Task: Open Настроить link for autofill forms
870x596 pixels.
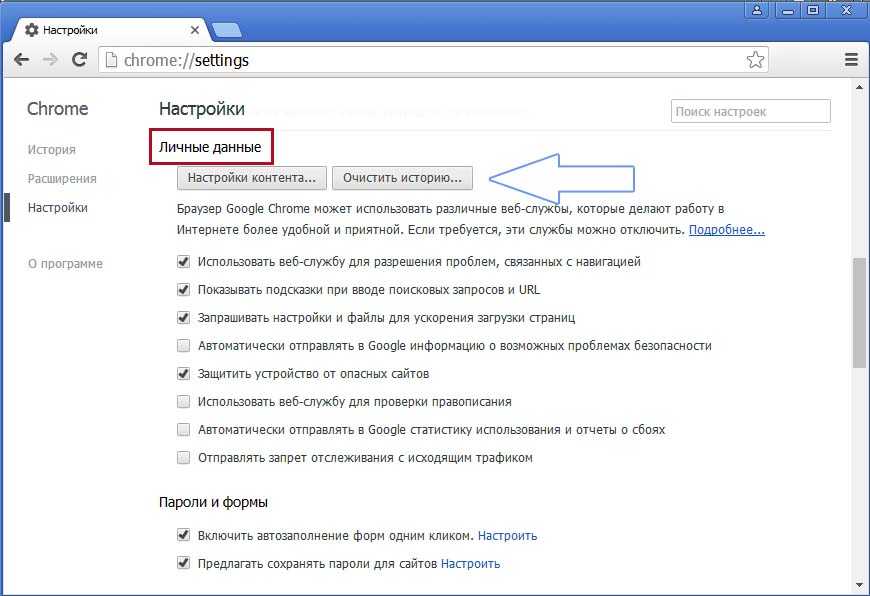Action: coord(507,536)
